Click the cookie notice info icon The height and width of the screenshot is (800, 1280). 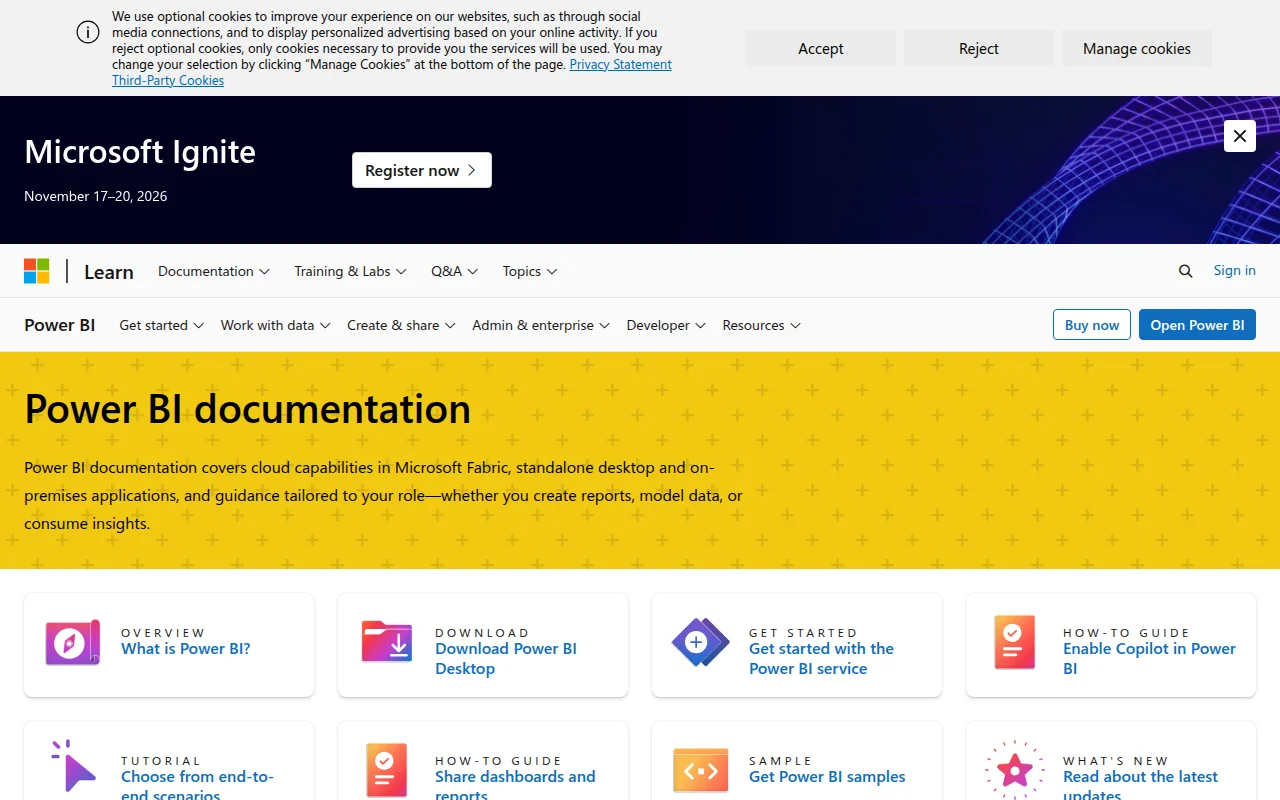click(88, 32)
